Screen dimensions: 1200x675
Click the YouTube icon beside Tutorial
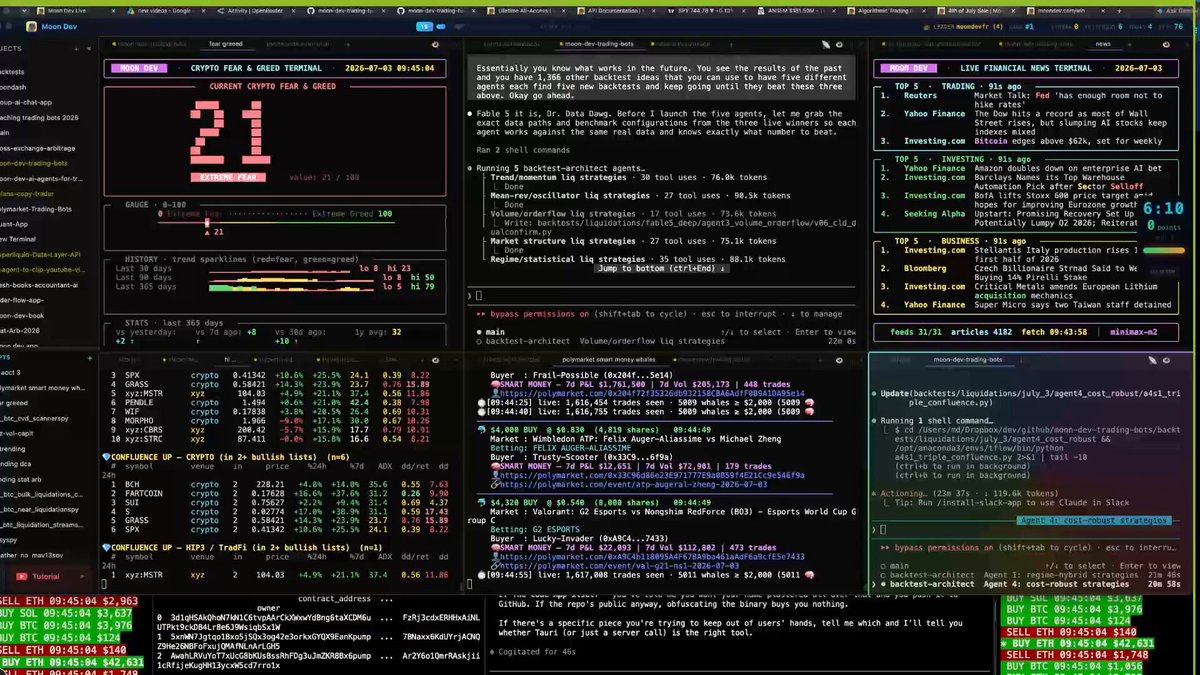pyautogui.click(x=22, y=576)
